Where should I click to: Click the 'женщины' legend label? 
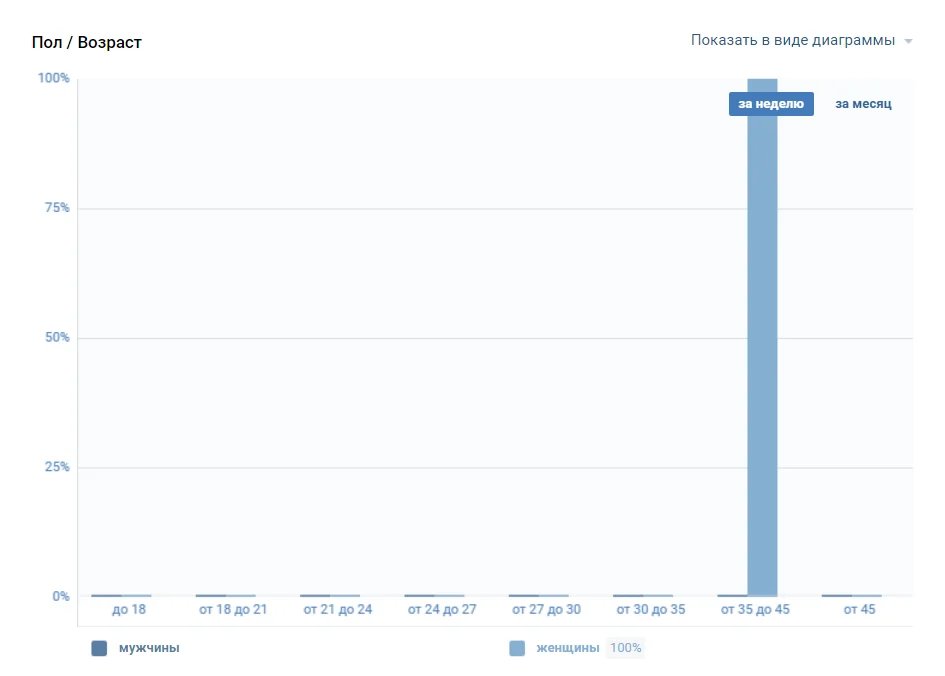[567, 648]
